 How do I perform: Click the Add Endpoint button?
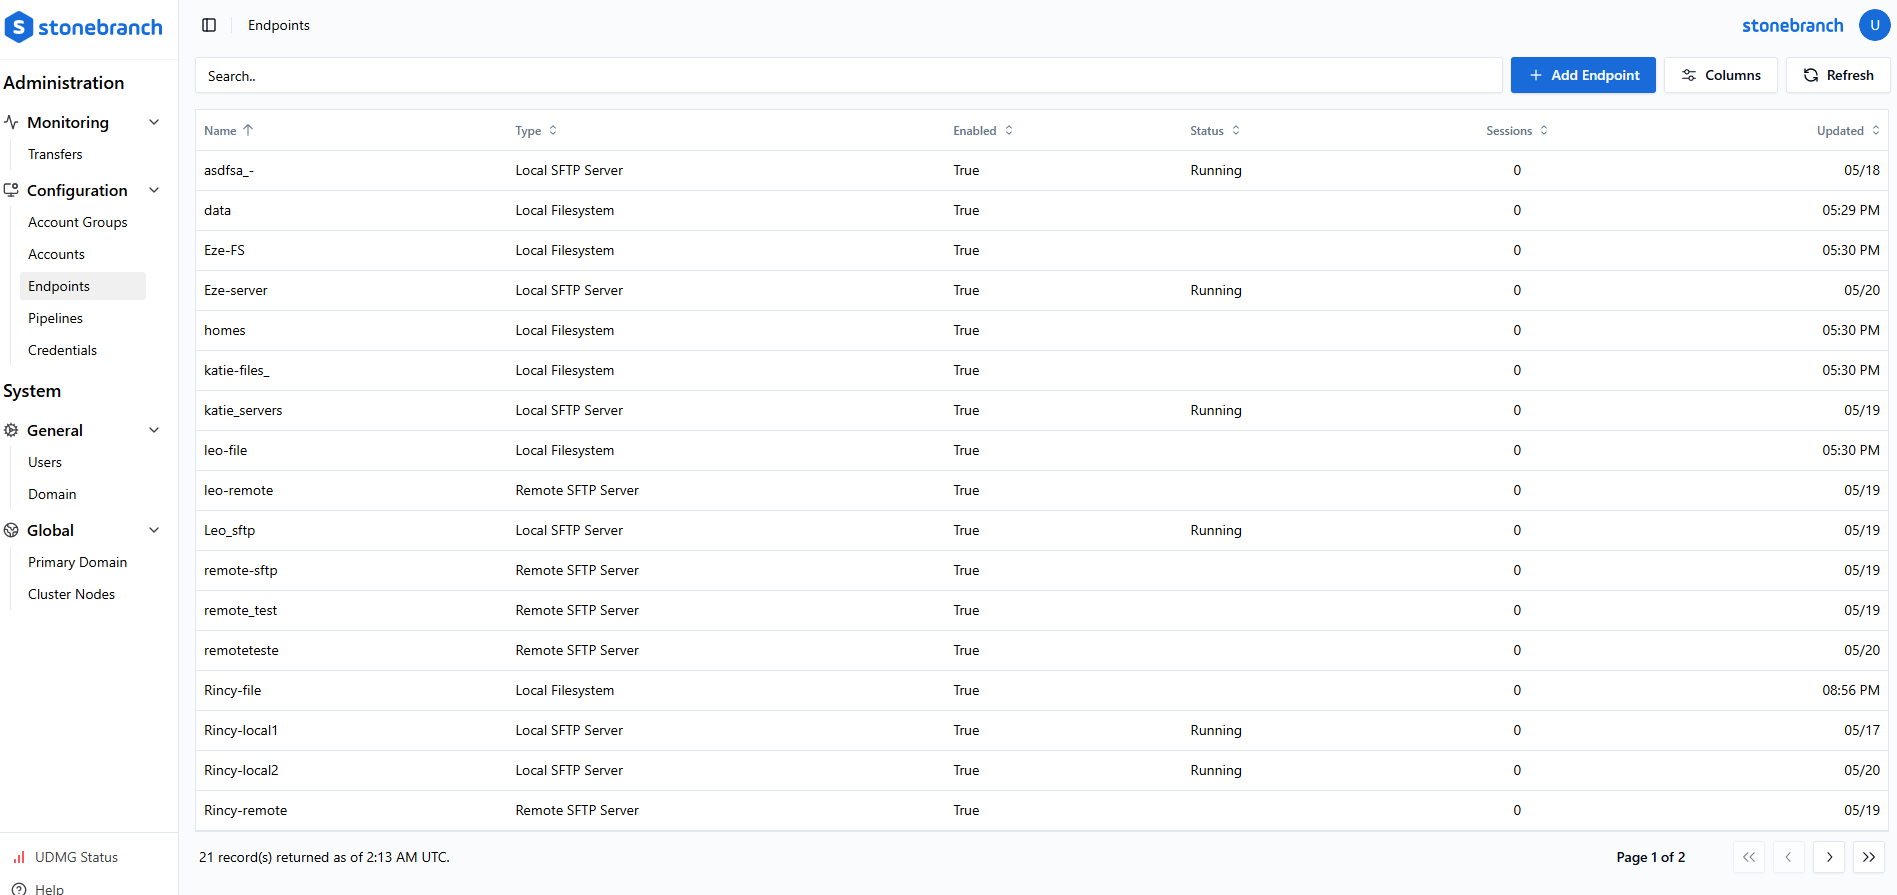[1582, 75]
